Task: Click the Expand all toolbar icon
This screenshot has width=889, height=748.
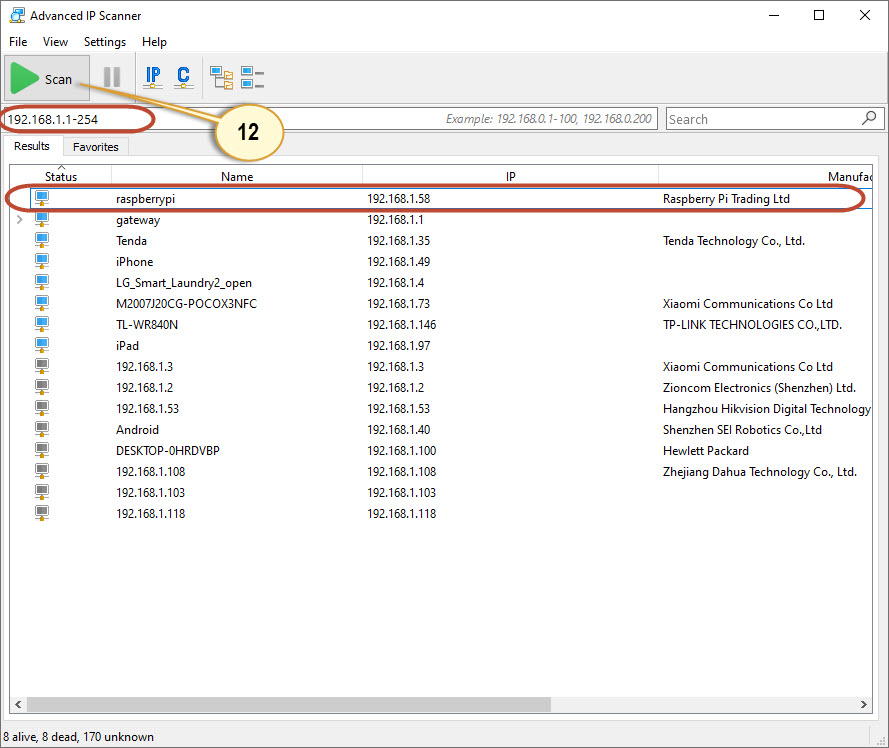Action: pyautogui.click(x=221, y=77)
